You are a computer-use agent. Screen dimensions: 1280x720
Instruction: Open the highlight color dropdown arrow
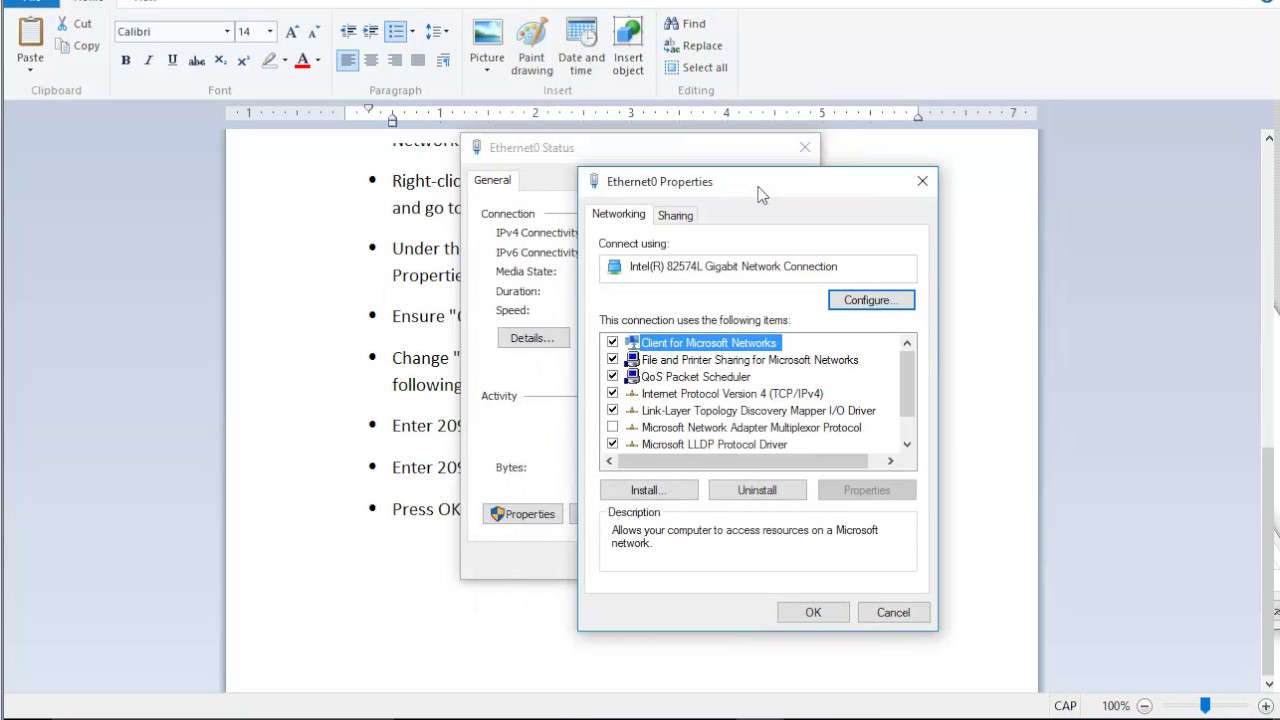[285, 61]
